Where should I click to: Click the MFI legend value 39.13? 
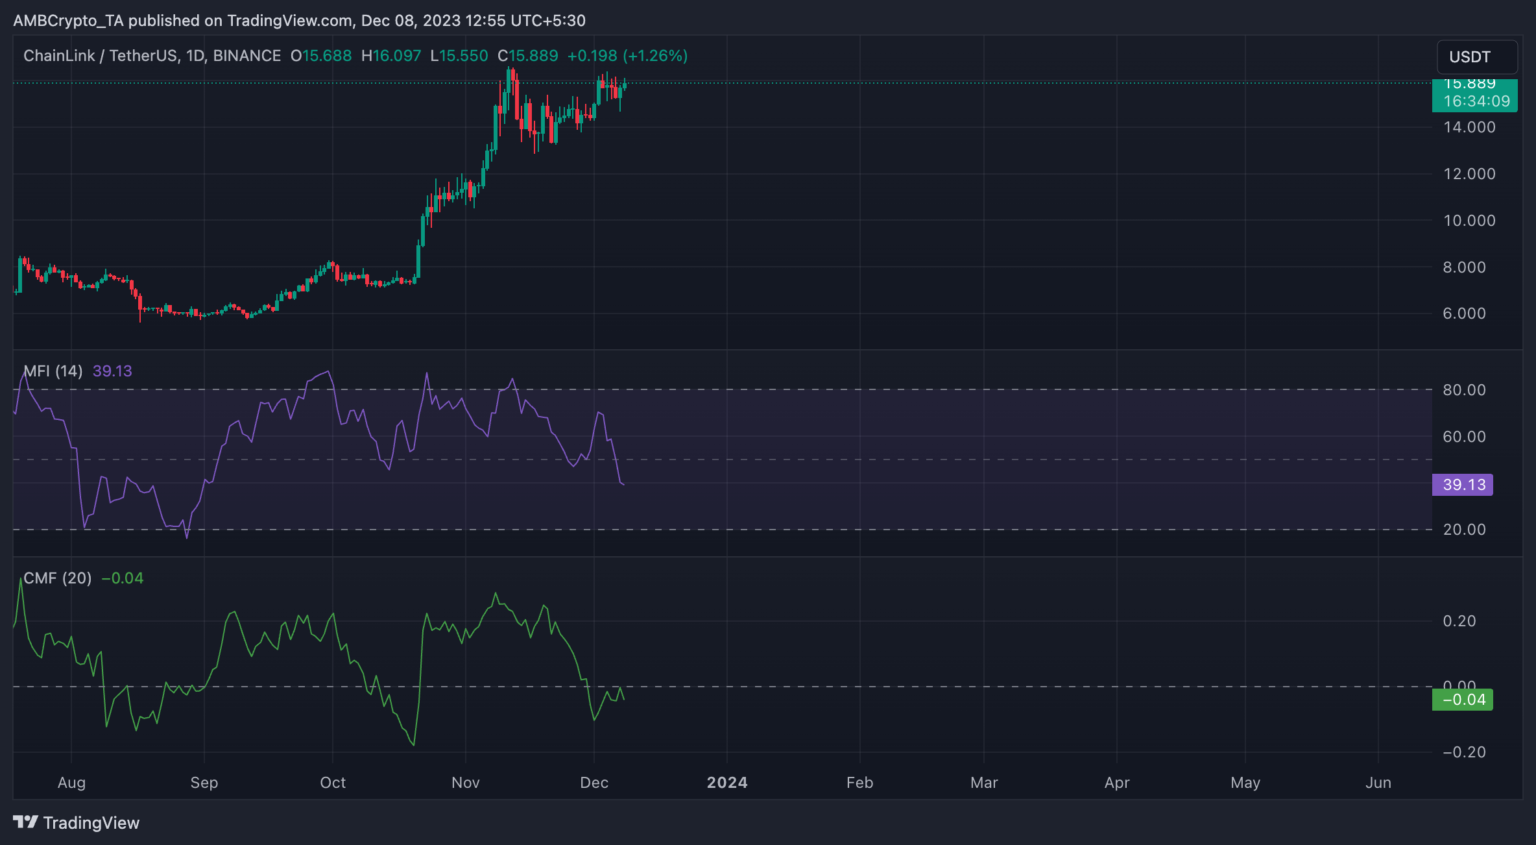click(112, 371)
